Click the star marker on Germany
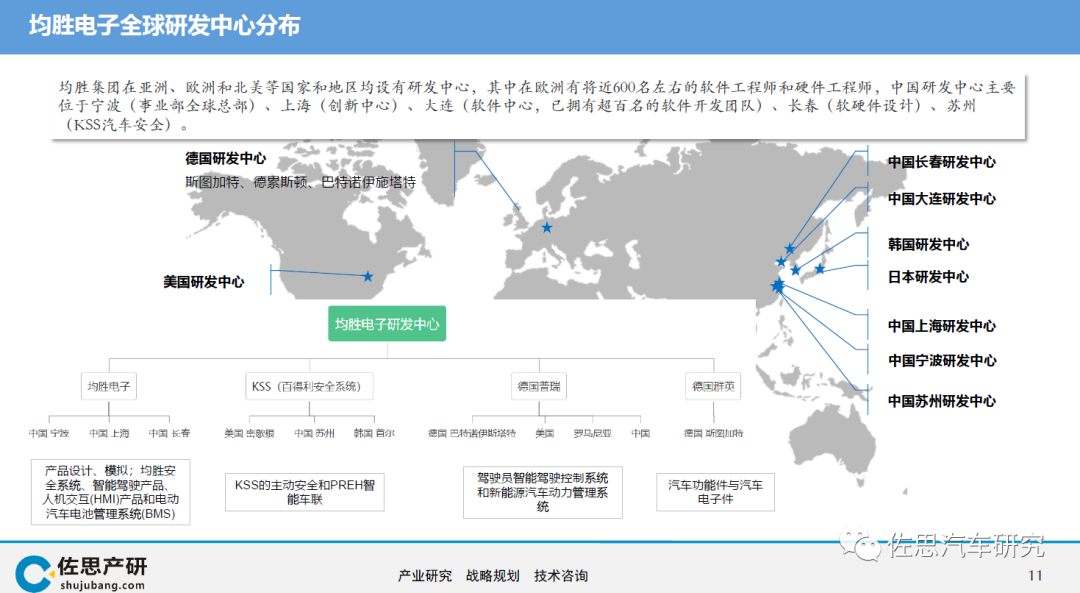Viewport: 1080px width, 593px height. (x=546, y=227)
